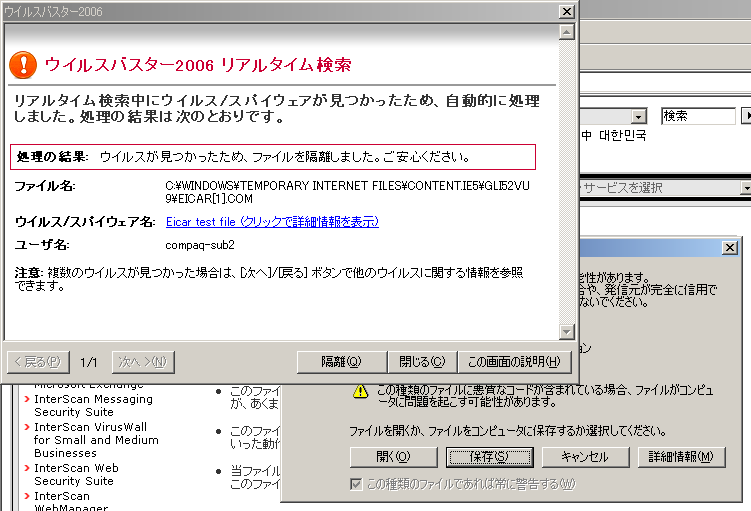The height and width of the screenshot is (511, 751).
Task: Open InterScan Messaging Security Suite link
Action: click(x=93, y=406)
